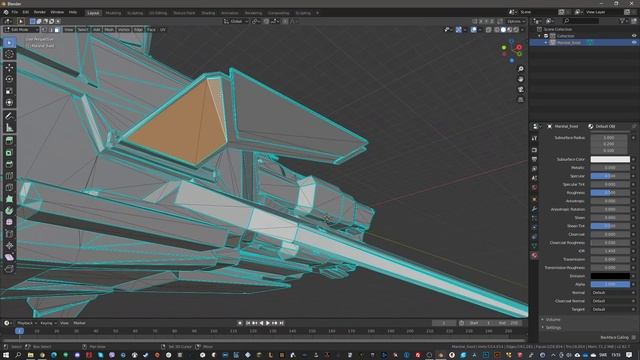
Task: Select the Extrude Region tool
Action: [9, 141]
